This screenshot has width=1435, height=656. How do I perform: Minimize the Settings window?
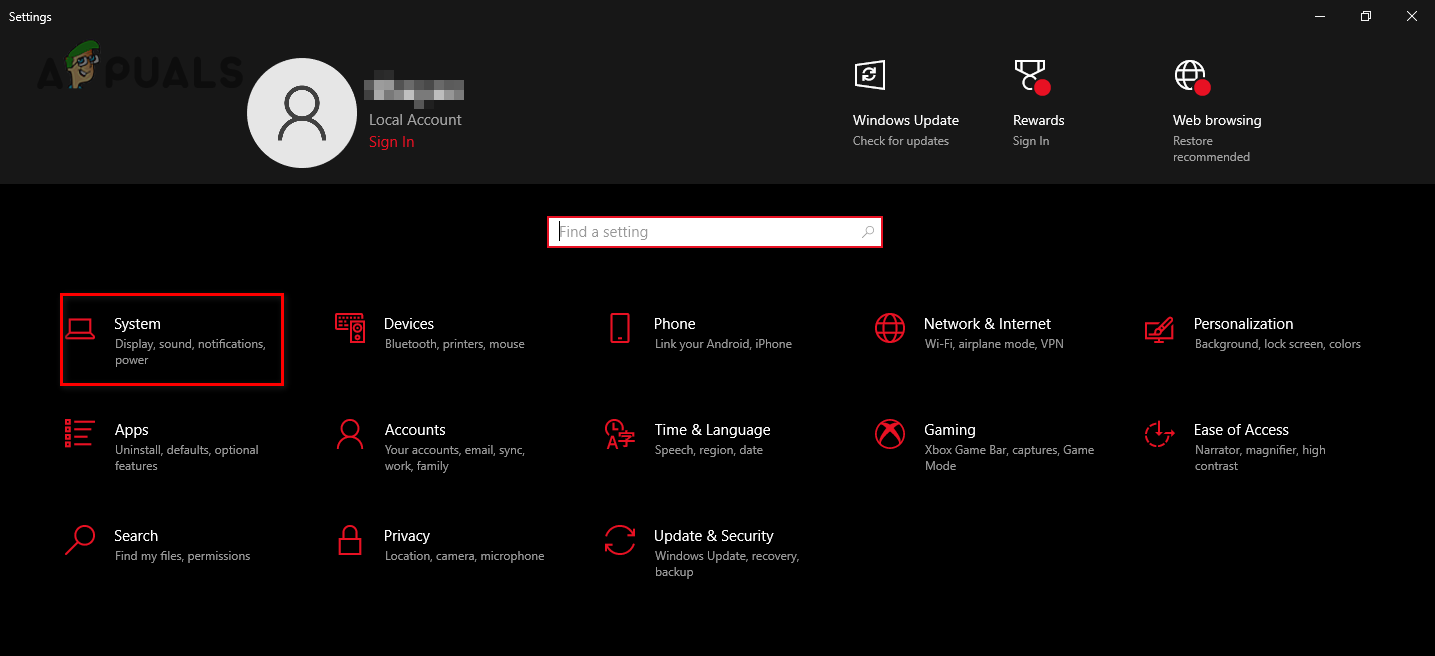point(1320,16)
